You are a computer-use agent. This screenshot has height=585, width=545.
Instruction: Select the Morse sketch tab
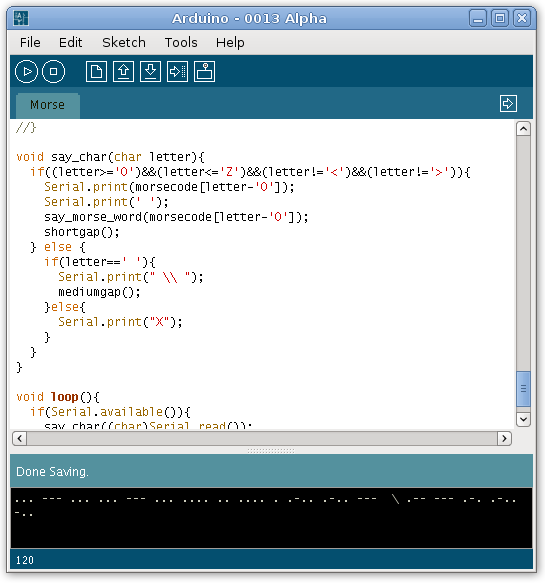(x=47, y=105)
